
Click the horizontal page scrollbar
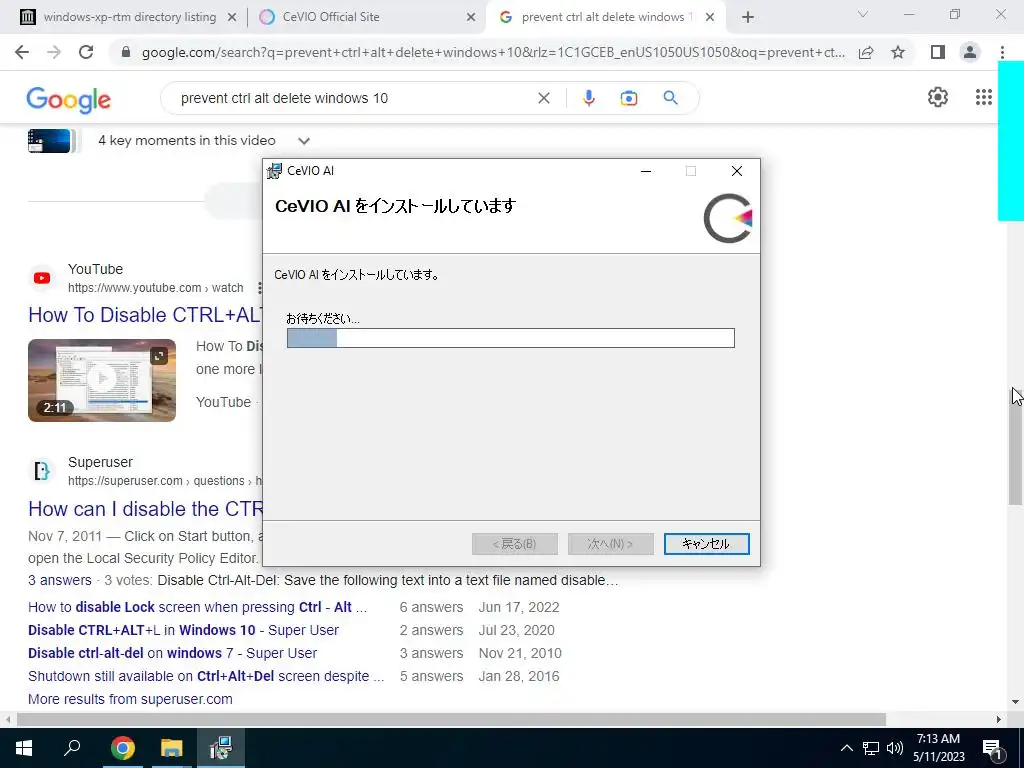tap(451, 720)
